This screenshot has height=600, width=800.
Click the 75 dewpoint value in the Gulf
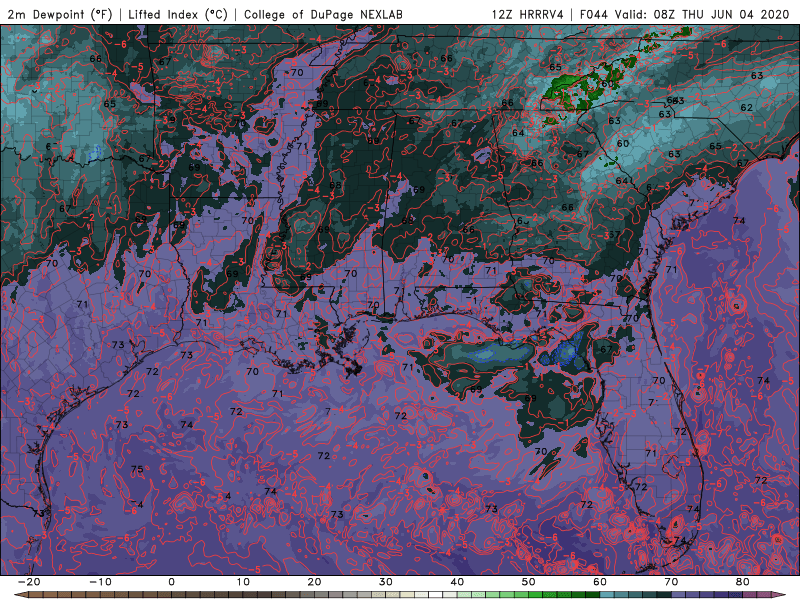click(137, 469)
